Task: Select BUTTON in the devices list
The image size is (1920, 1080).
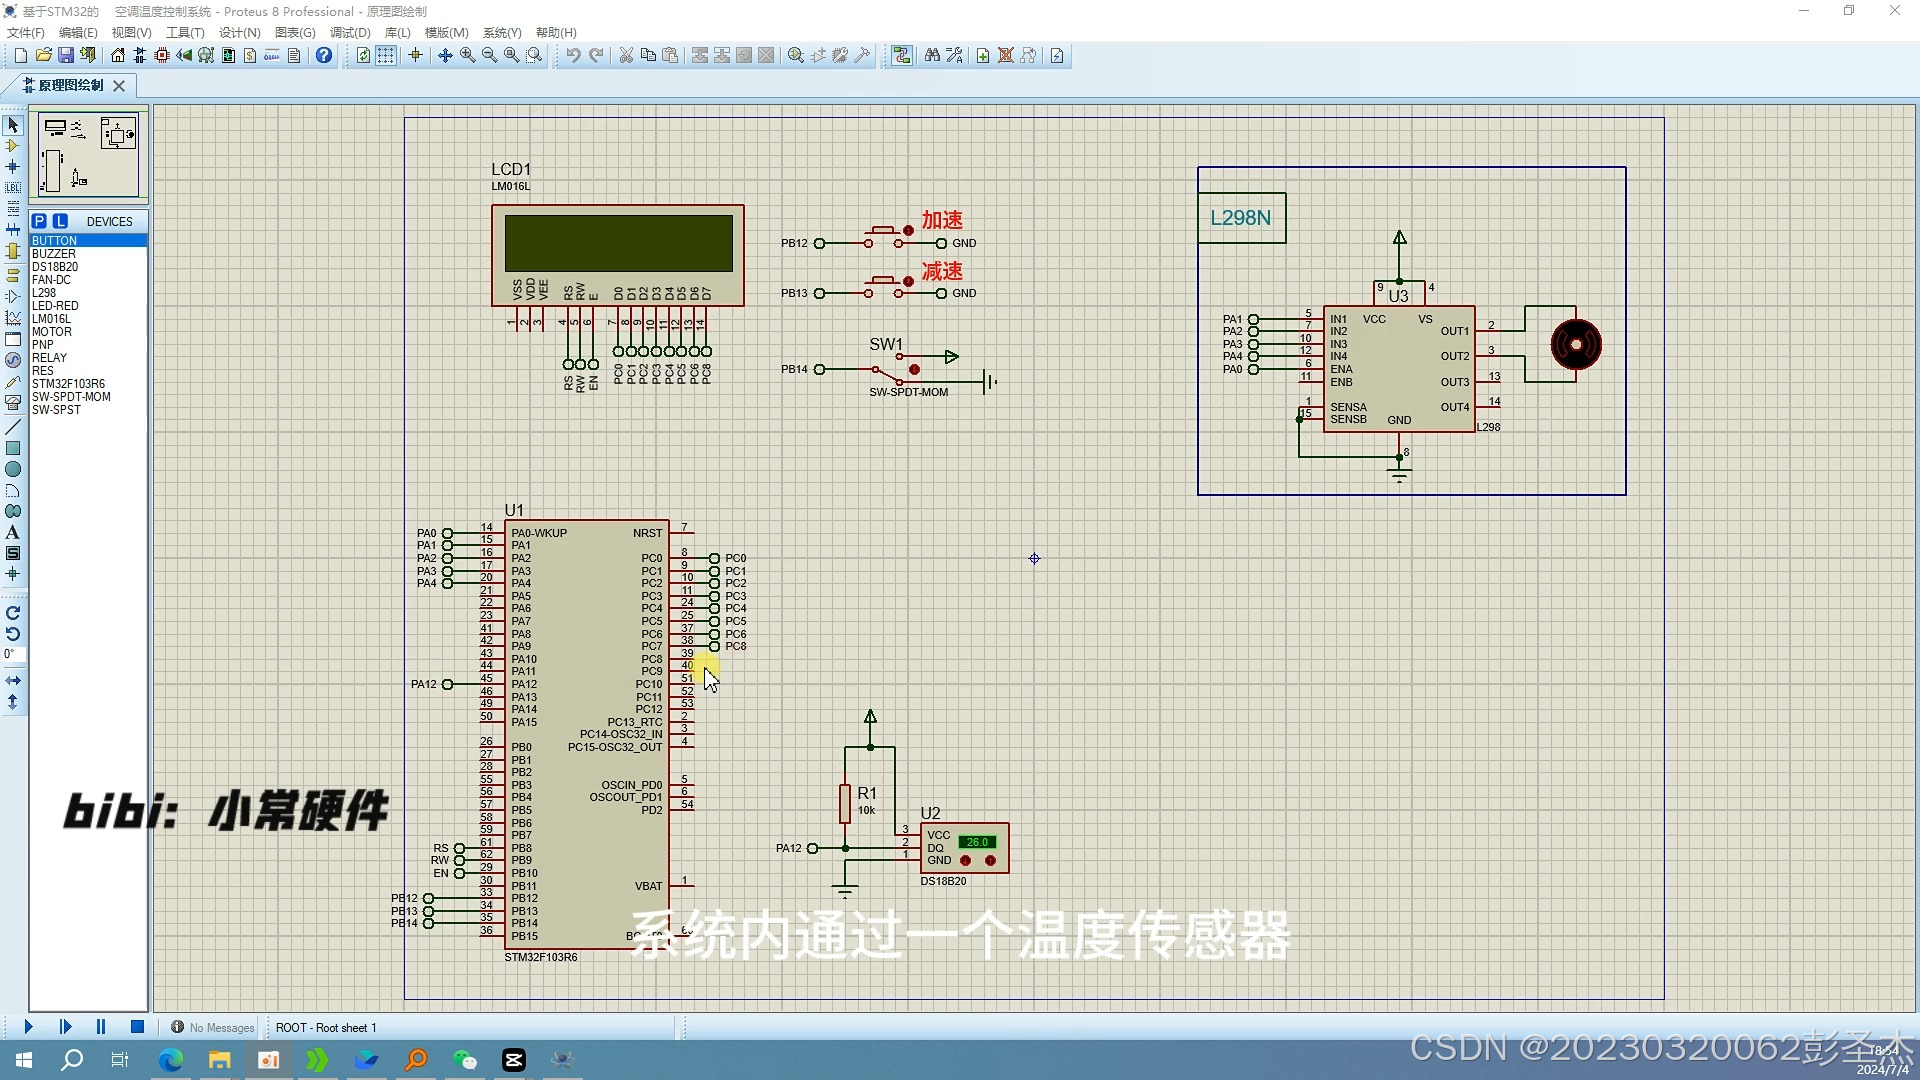Action: (88, 241)
